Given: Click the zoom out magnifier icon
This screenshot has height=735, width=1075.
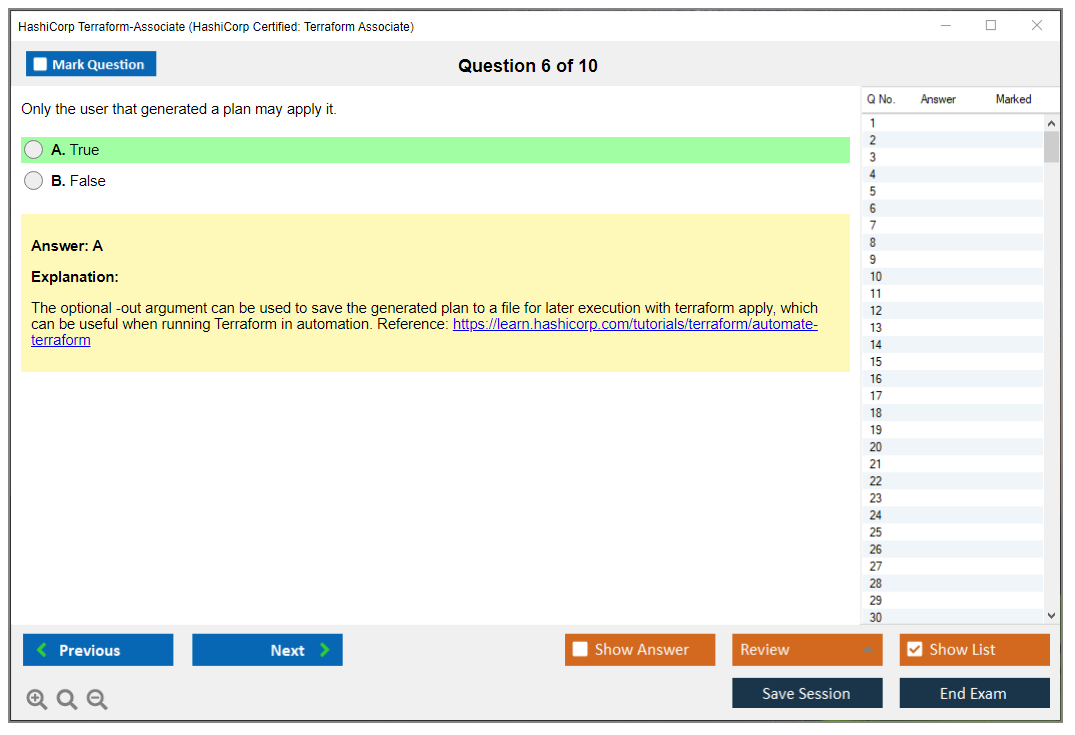Looking at the screenshot, I should point(97,700).
